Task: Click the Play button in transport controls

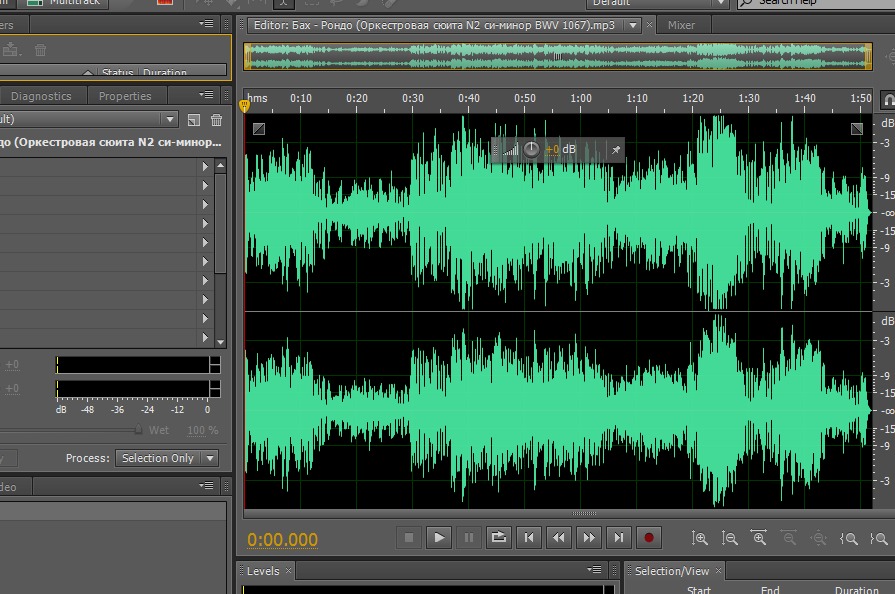Action: (439, 538)
